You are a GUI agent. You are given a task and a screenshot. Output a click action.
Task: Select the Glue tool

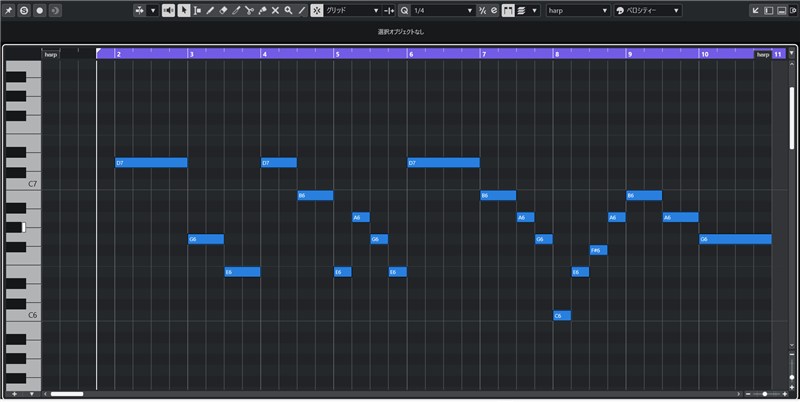(x=262, y=10)
